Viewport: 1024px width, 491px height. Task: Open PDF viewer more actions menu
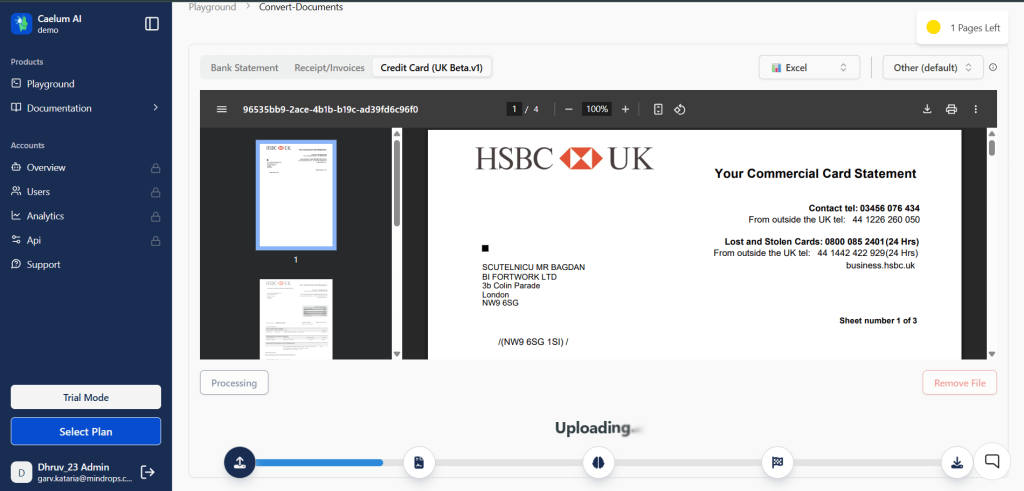pyautogui.click(x=976, y=109)
